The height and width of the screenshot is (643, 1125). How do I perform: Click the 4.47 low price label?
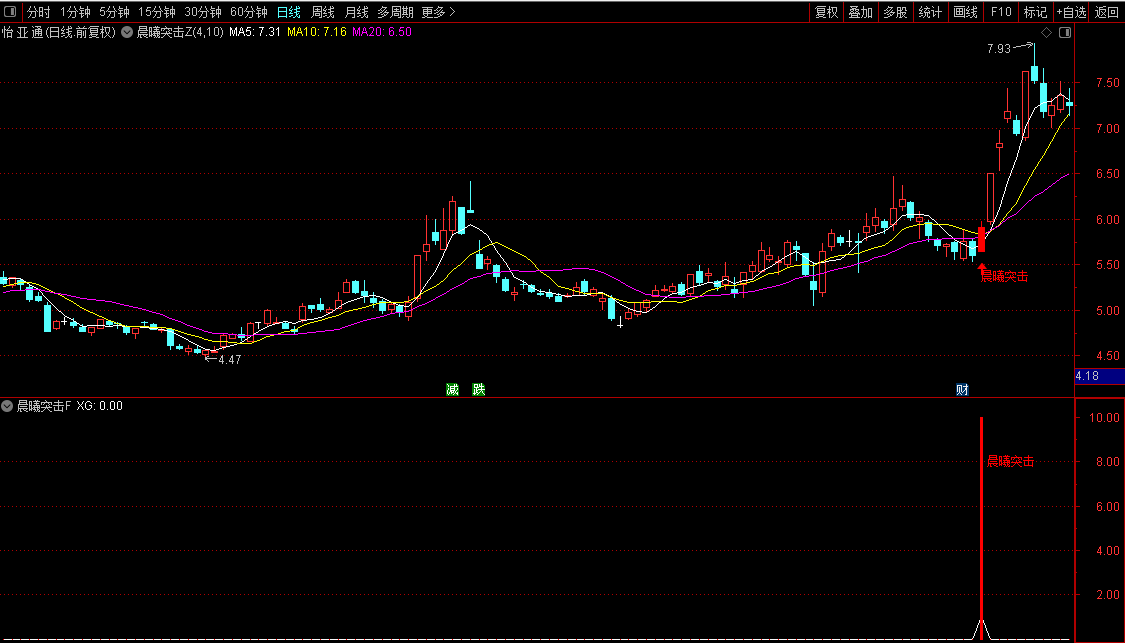tap(230, 360)
